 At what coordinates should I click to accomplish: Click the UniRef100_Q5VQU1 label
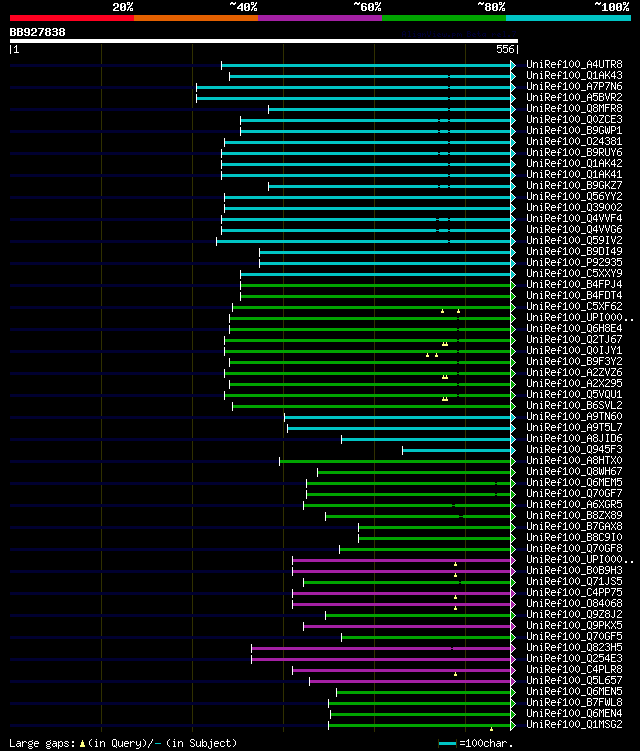[574, 395]
